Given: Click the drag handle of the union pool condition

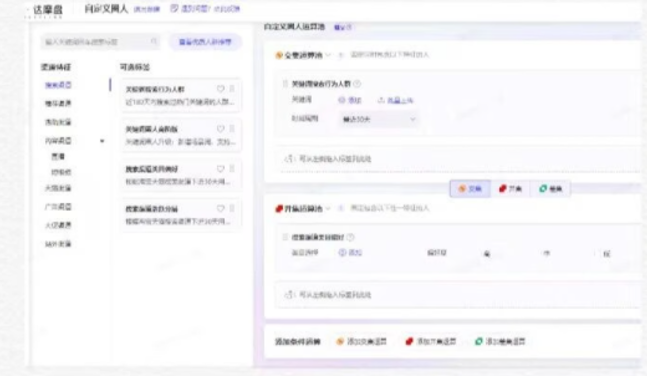Looking at the screenshot, I should (x=285, y=237).
